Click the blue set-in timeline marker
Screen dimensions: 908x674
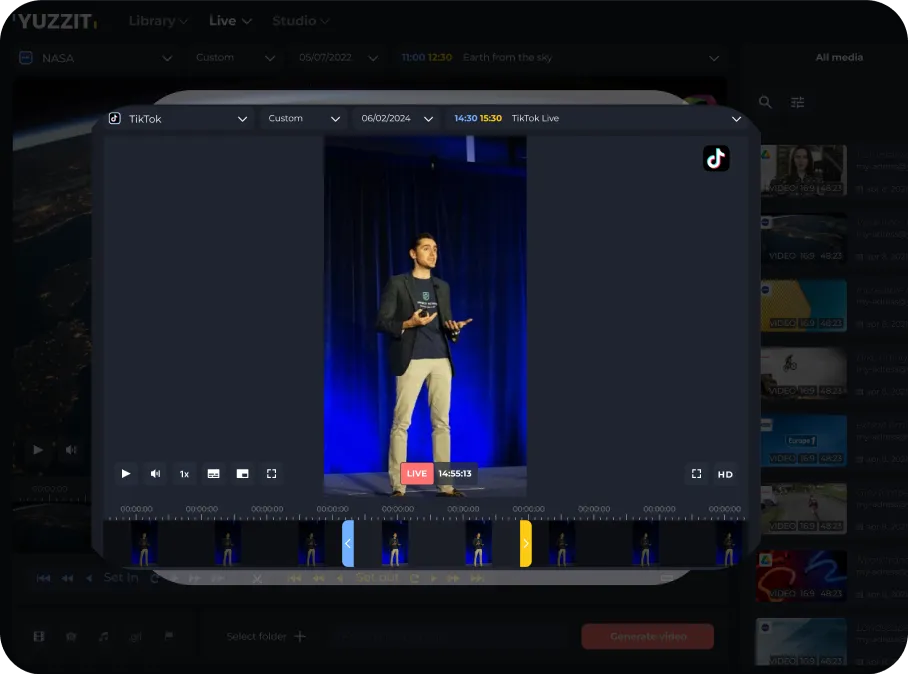348,543
